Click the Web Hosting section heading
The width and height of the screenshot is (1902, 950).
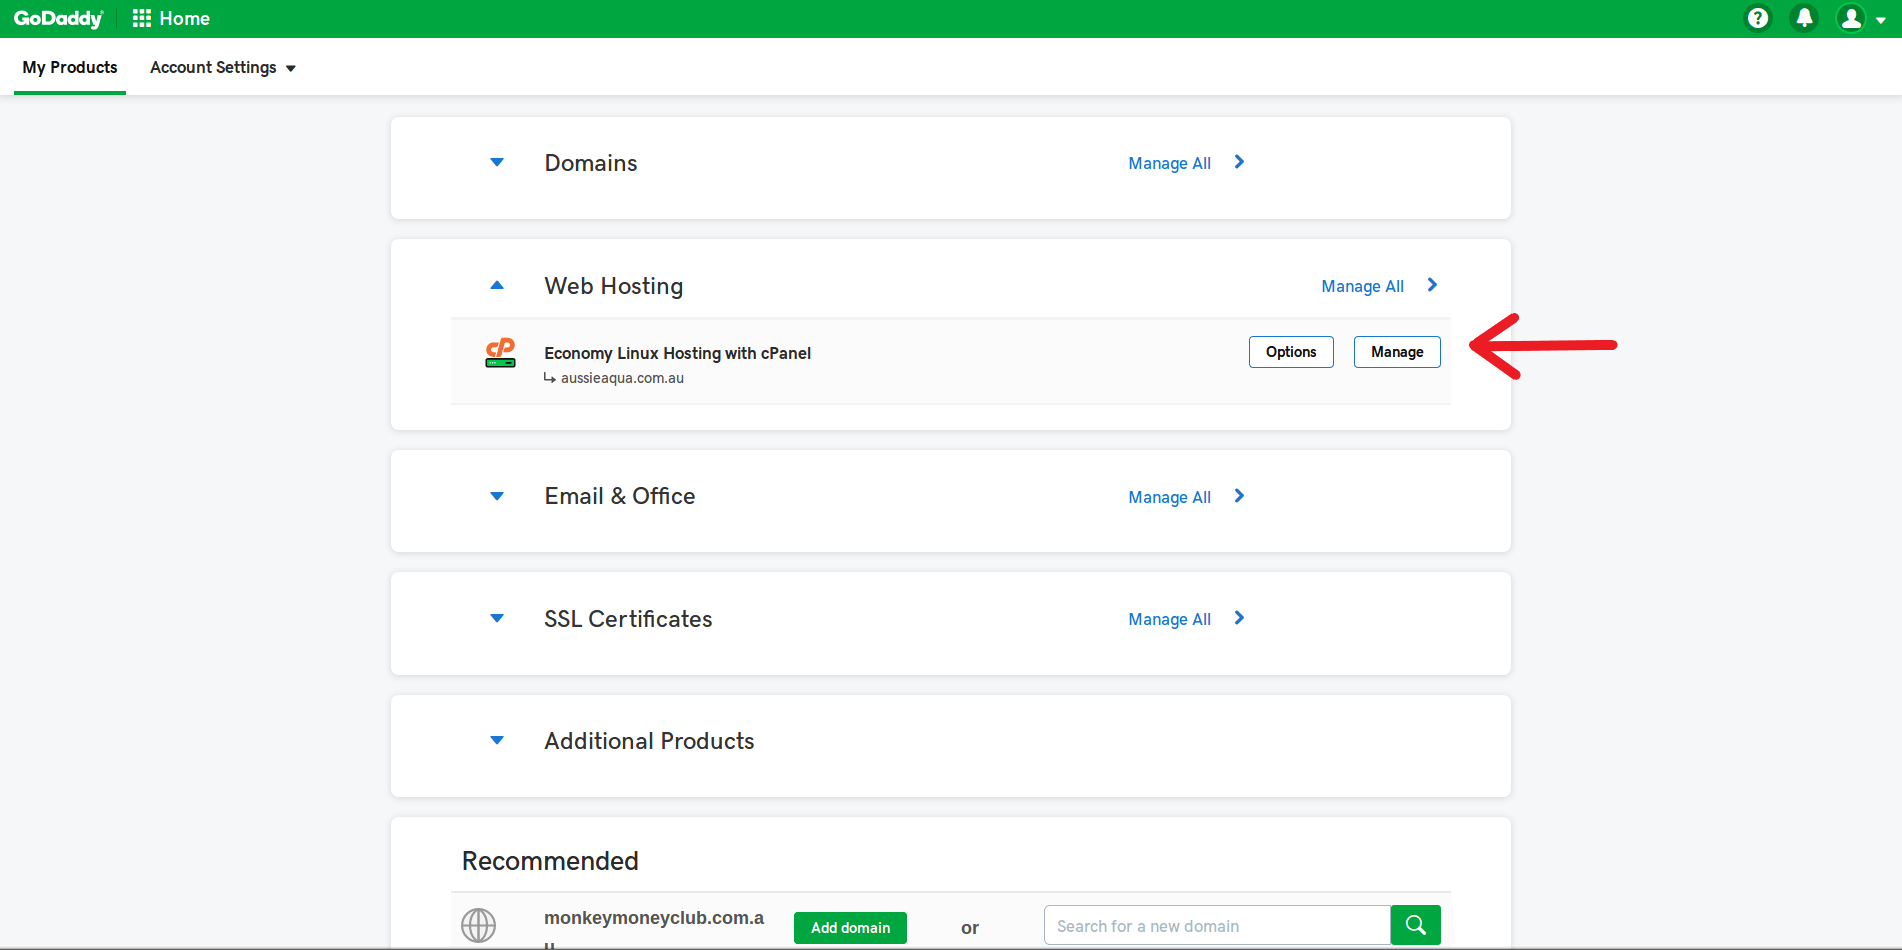tap(614, 286)
